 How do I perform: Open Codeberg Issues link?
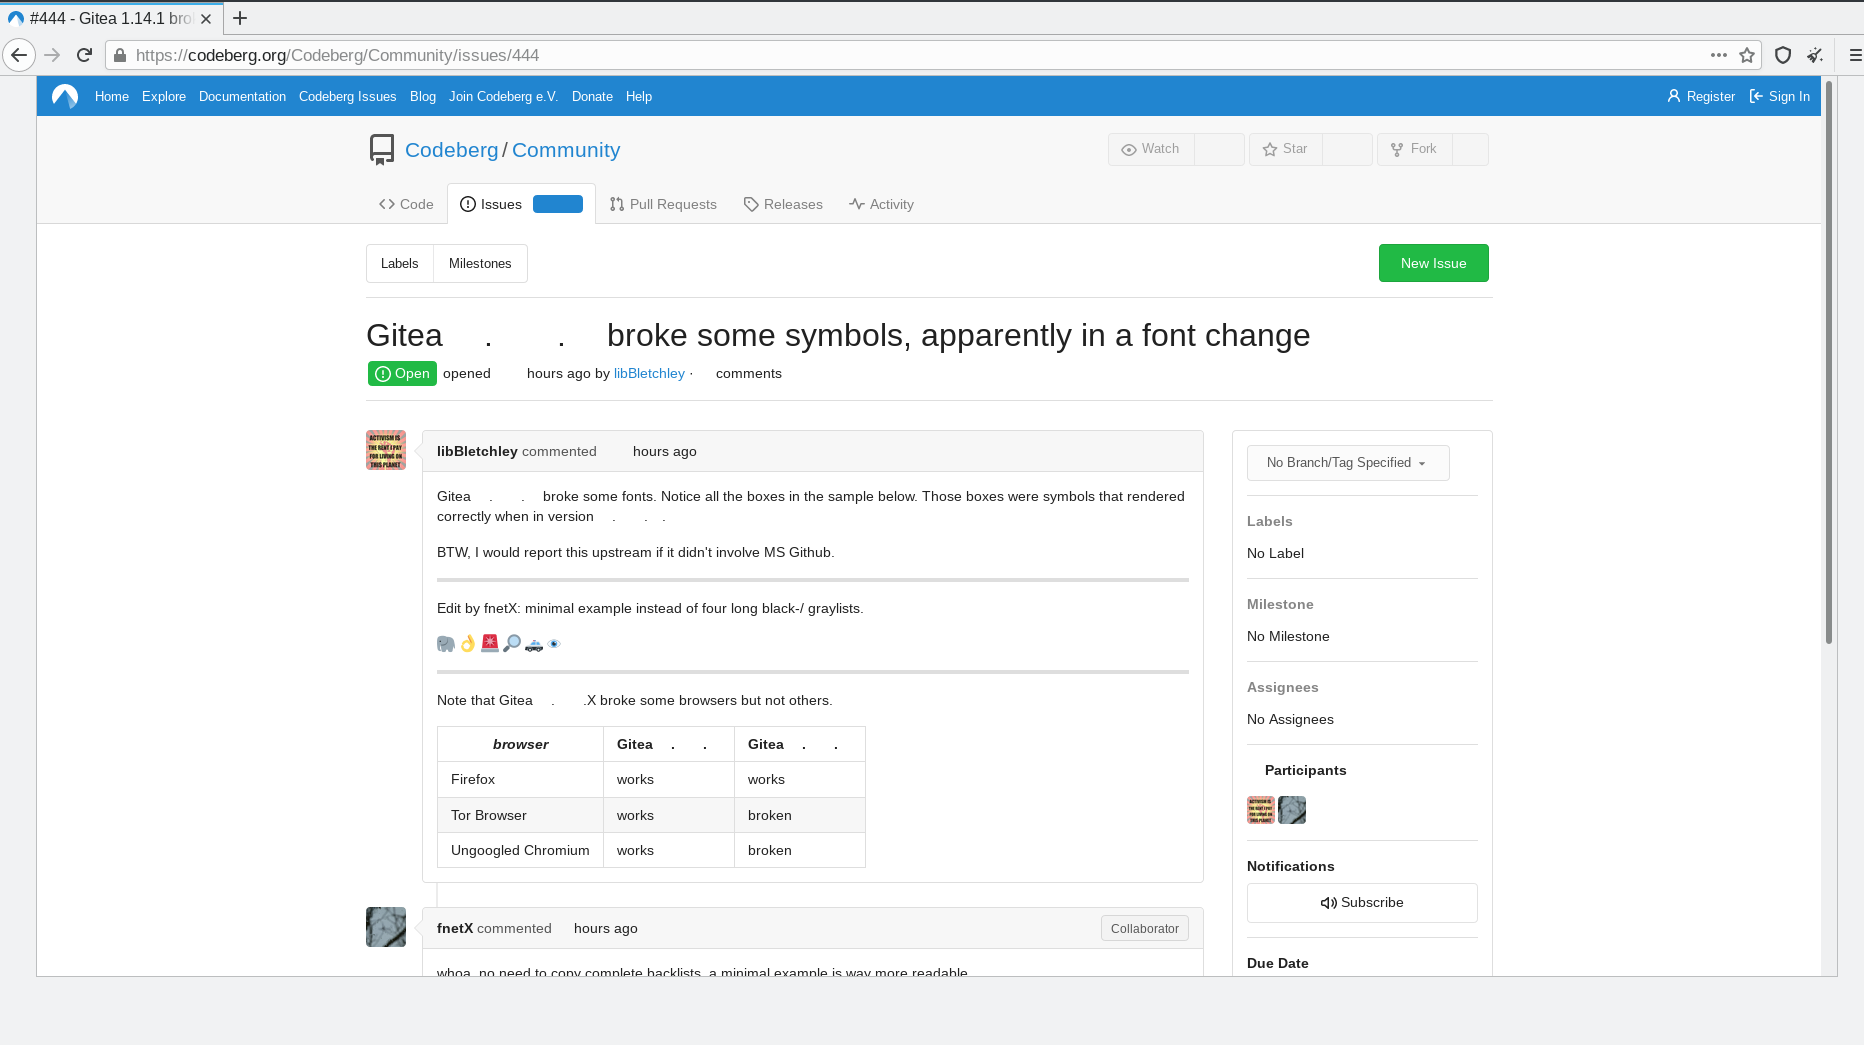click(347, 97)
